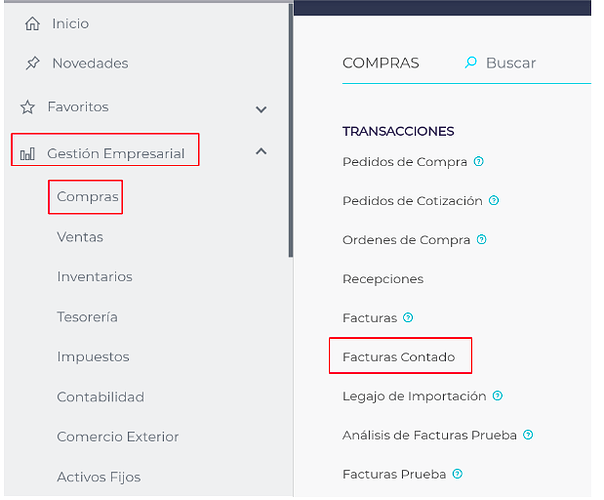Click the Gestión Empresarial chart icon
This screenshot has height=500, width=604.
pos(28,154)
